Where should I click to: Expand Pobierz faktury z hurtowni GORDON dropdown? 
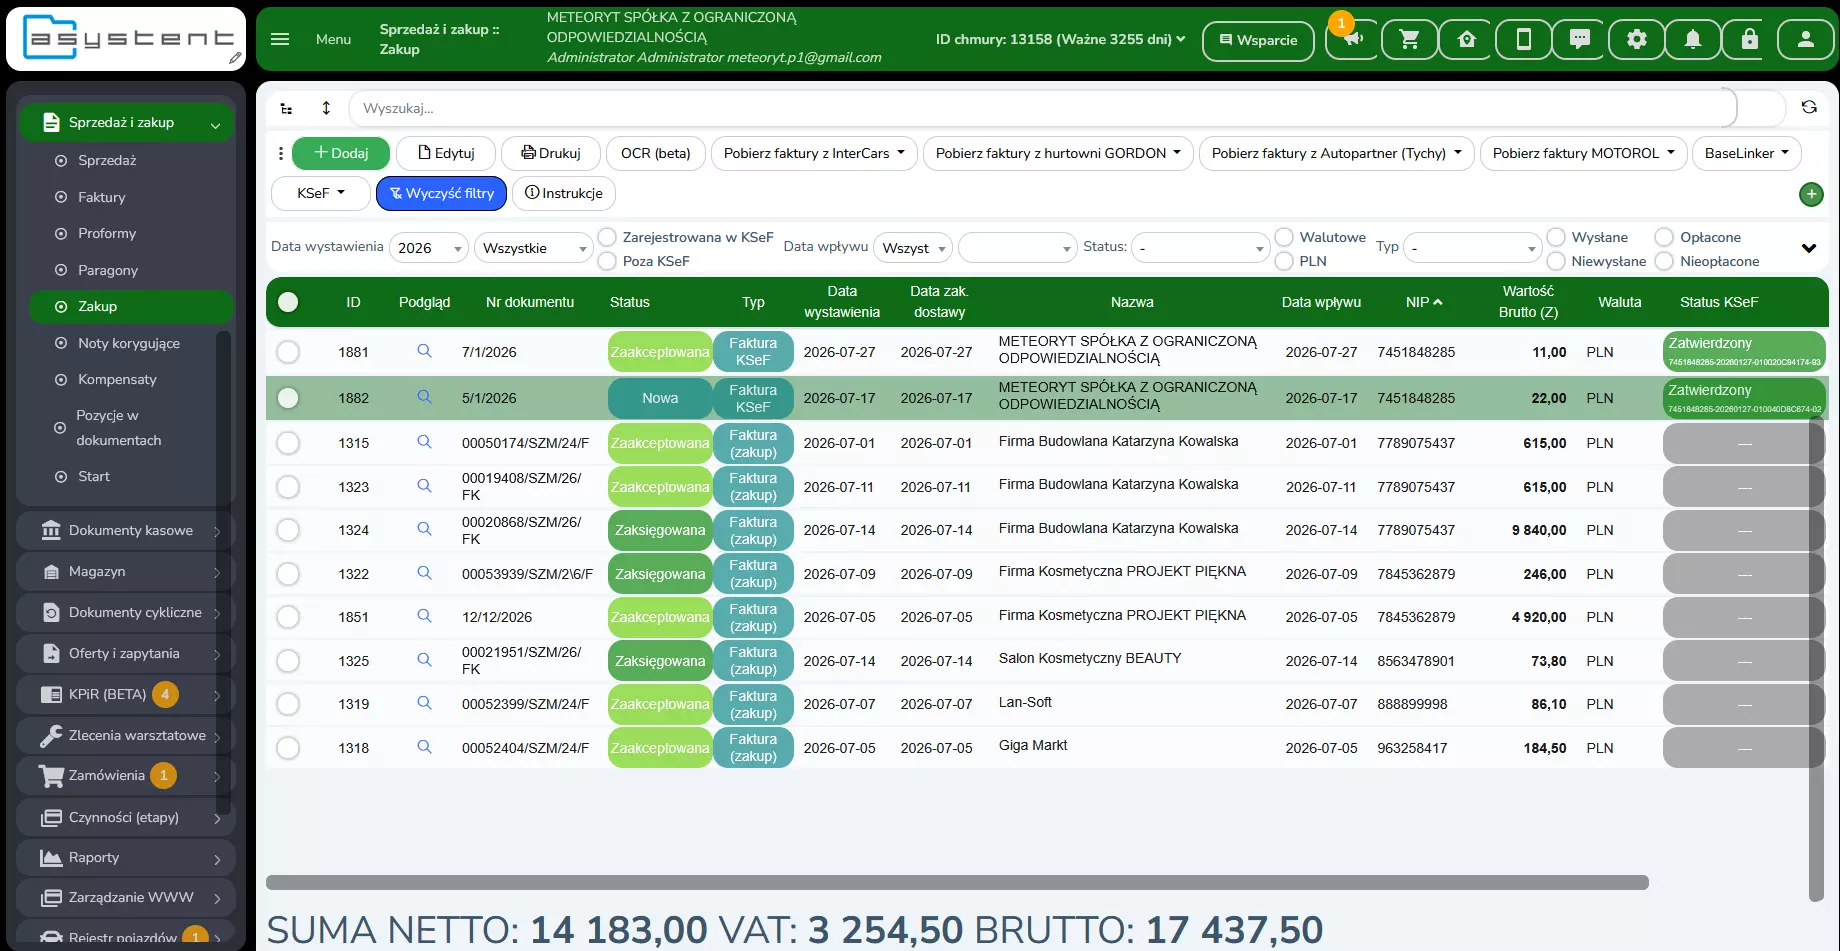point(1058,153)
